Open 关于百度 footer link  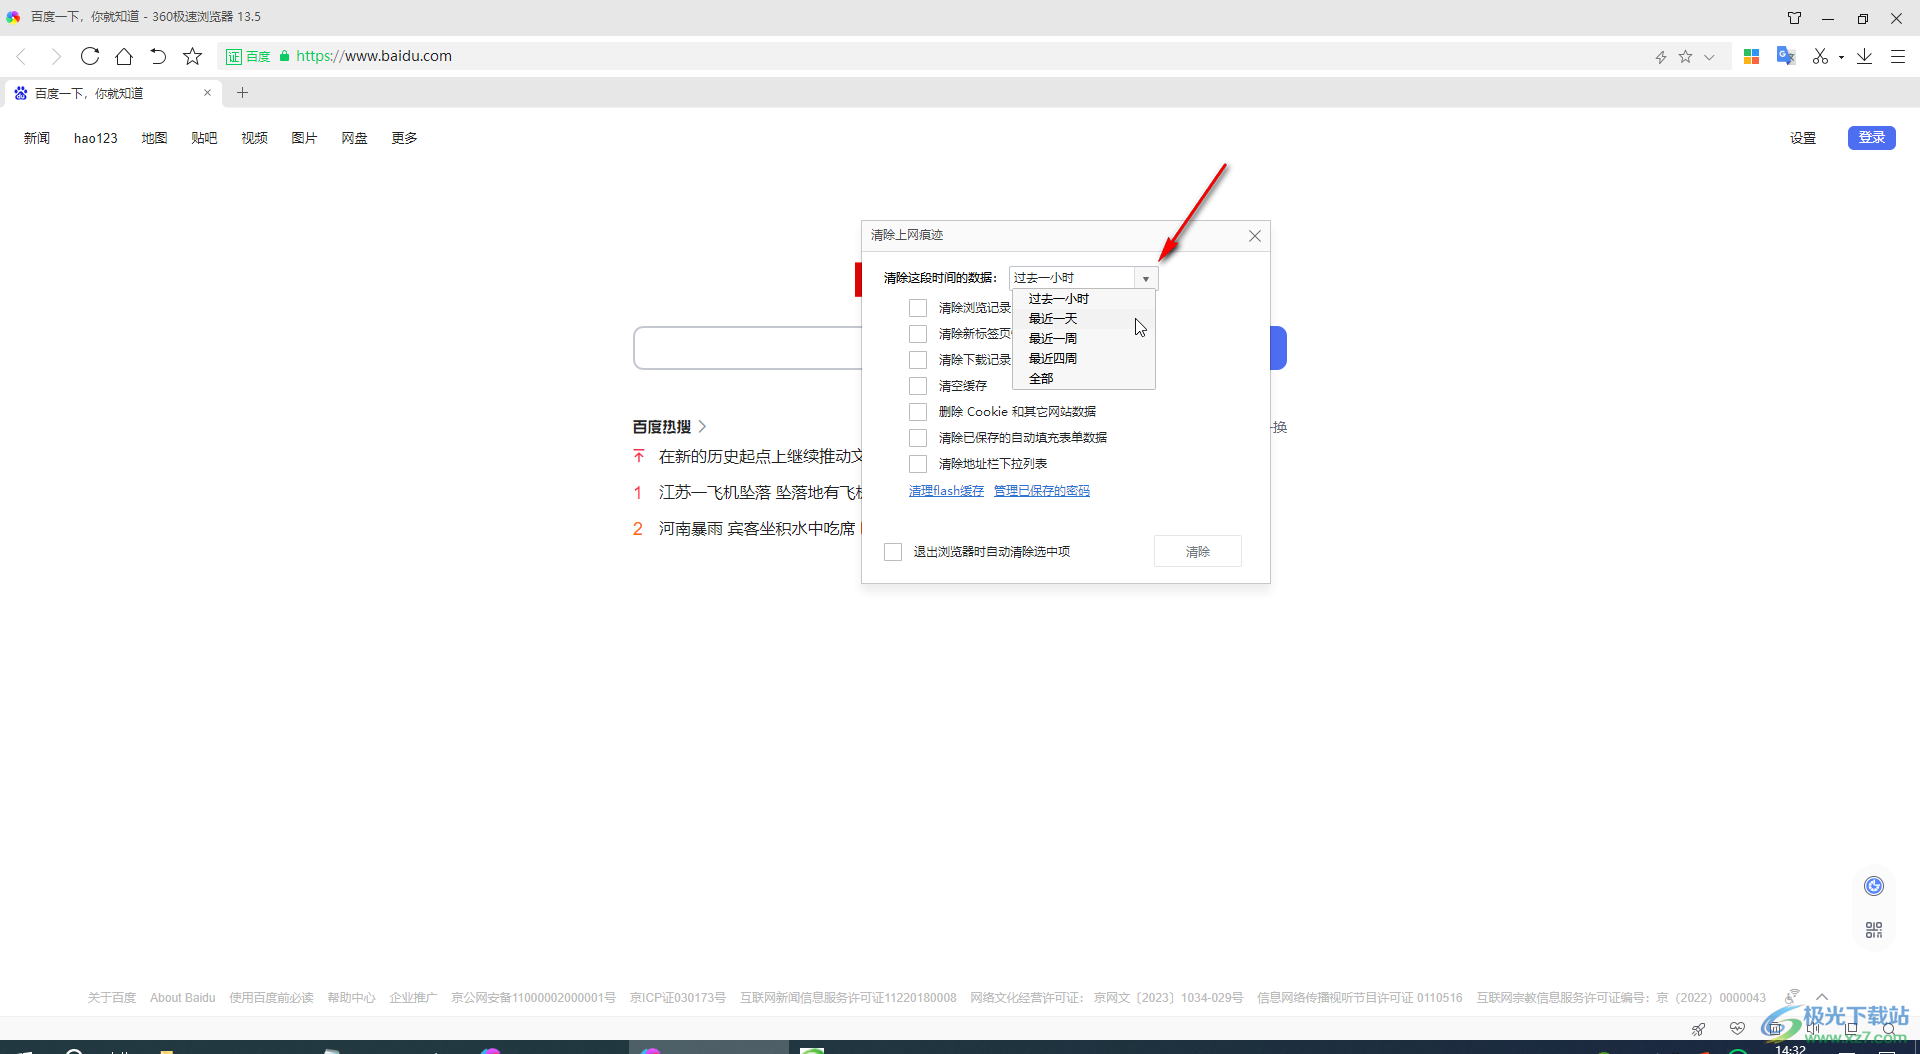112,998
